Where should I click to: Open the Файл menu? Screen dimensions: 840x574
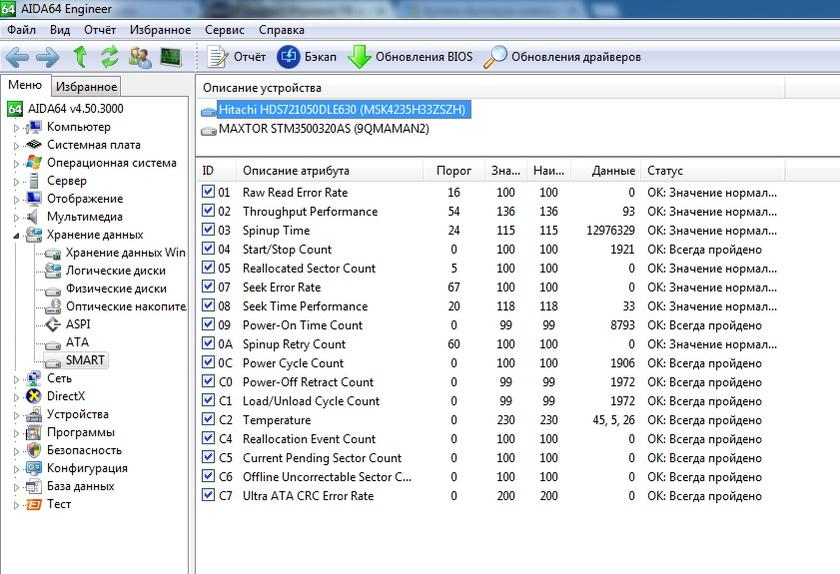pos(21,30)
